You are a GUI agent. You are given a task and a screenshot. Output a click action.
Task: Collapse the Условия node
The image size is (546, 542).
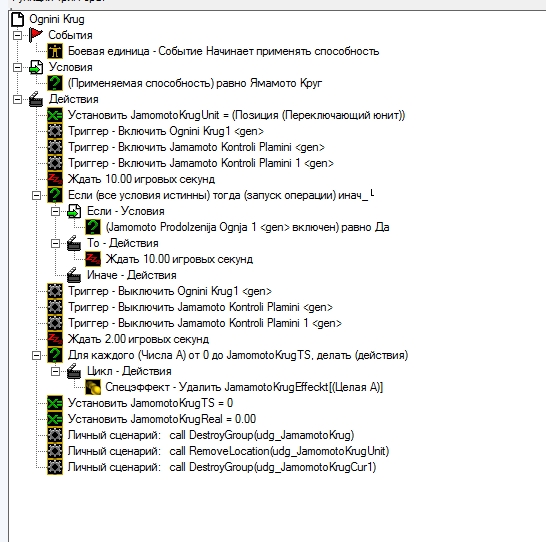tap(17, 67)
